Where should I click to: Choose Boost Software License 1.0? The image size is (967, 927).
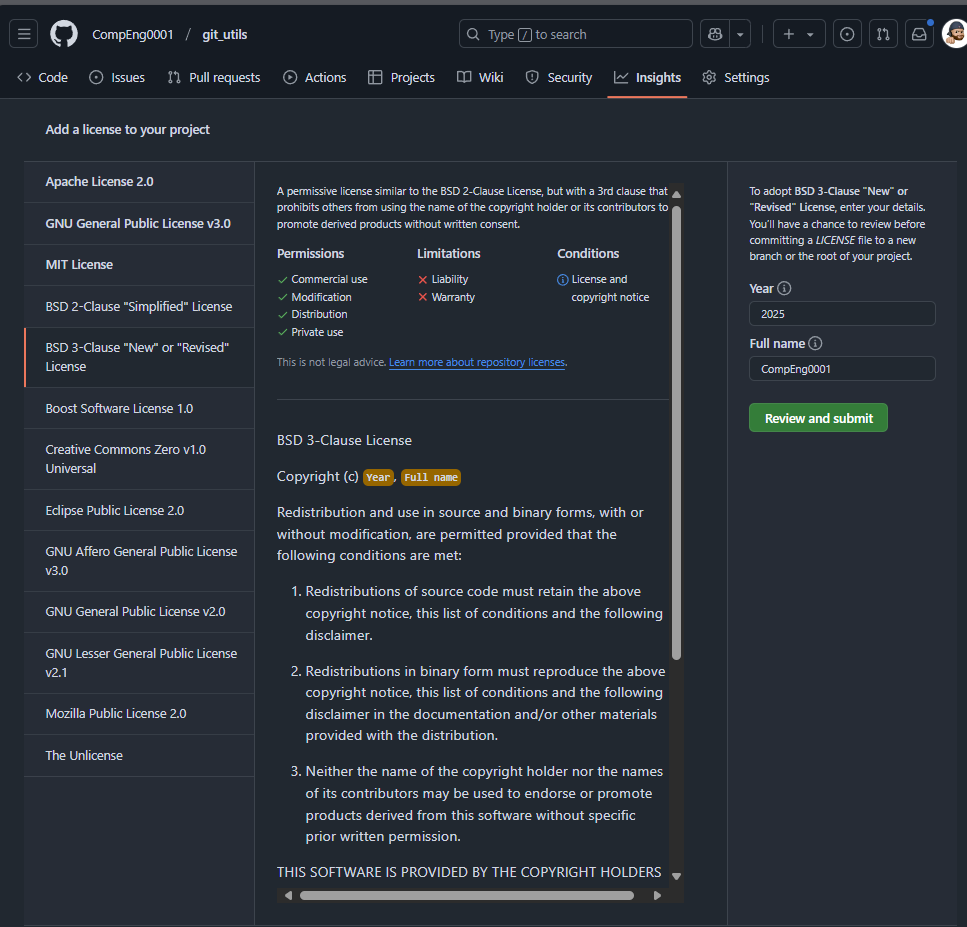(x=139, y=408)
